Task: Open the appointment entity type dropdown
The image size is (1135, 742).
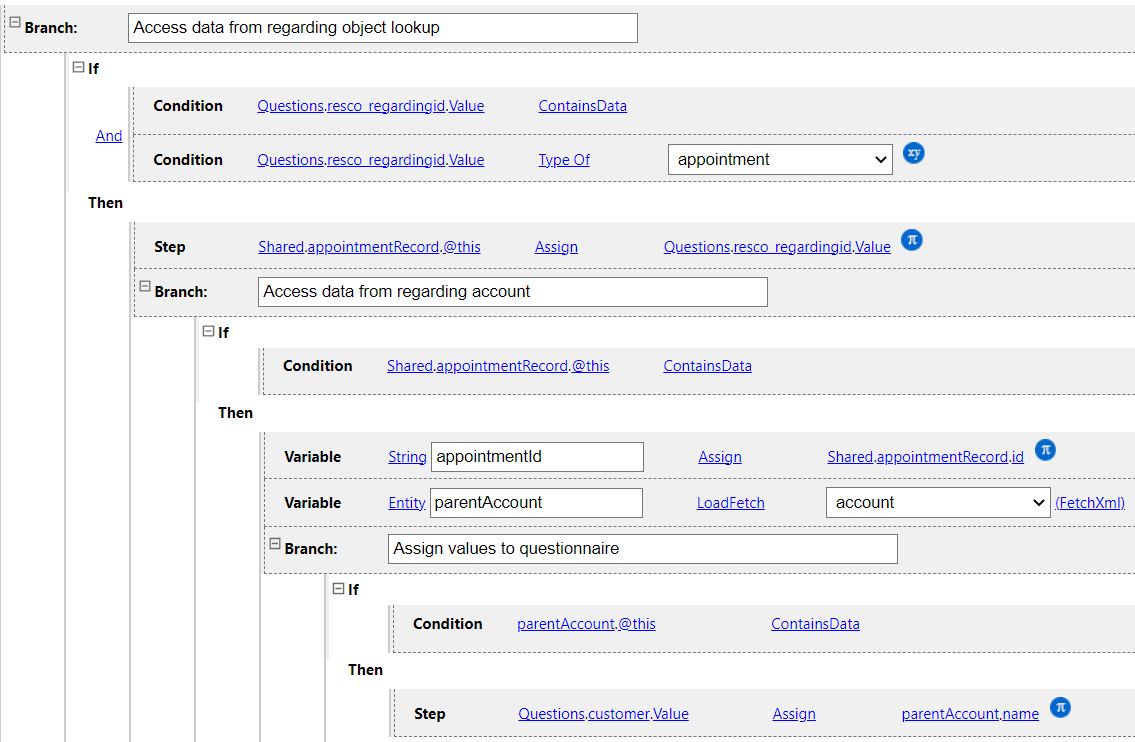Action: (780, 160)
